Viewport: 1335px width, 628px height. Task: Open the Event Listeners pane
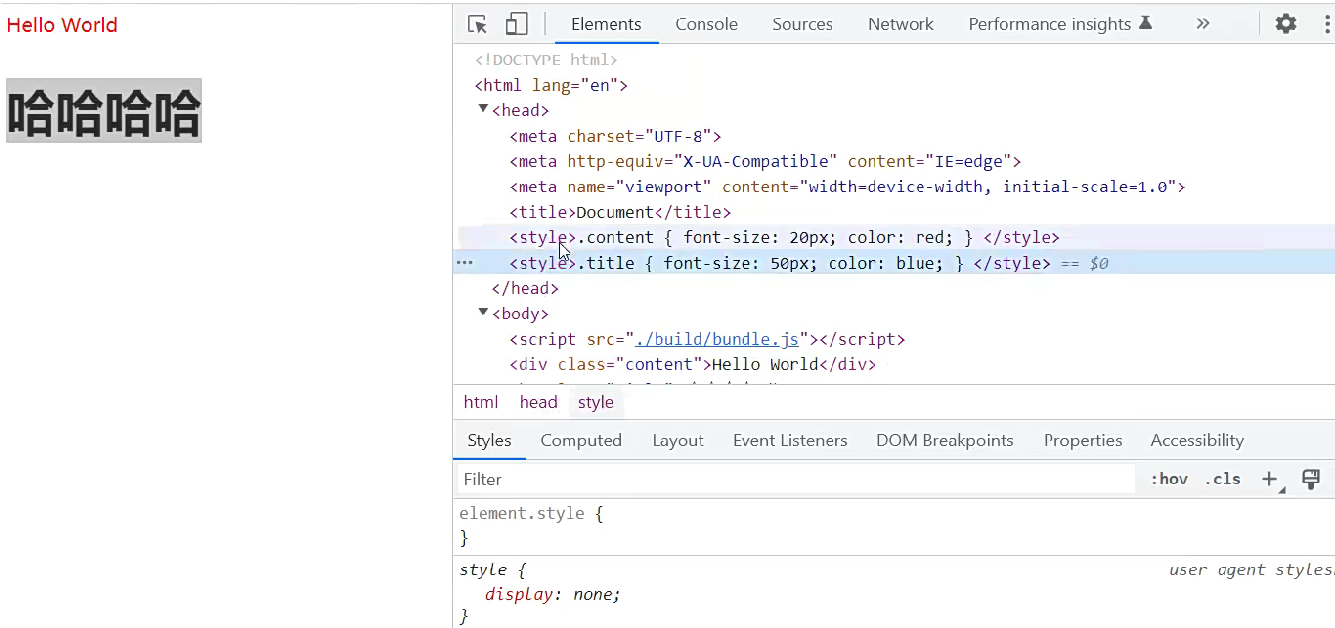coord(790,440)
